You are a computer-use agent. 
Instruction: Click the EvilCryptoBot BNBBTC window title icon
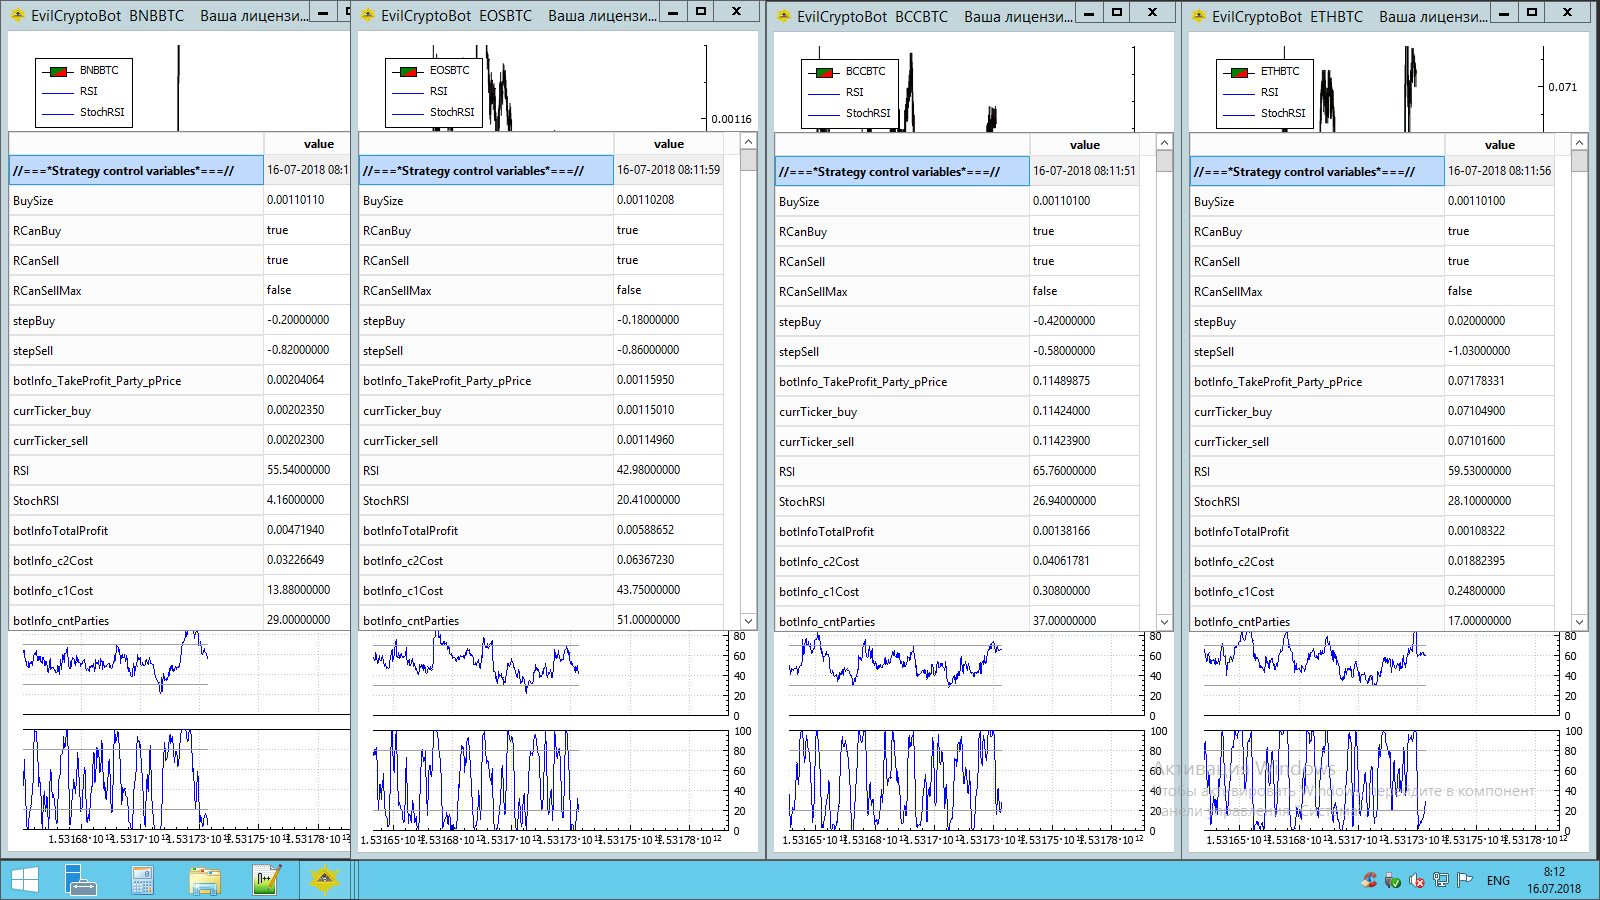coord(17,16)
